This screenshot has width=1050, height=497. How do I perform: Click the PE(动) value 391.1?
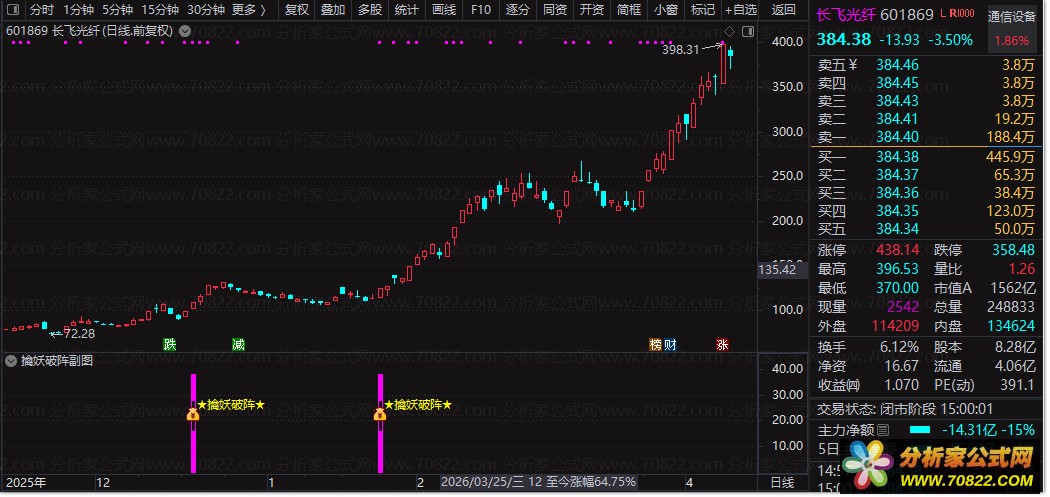pos(1016,385)
